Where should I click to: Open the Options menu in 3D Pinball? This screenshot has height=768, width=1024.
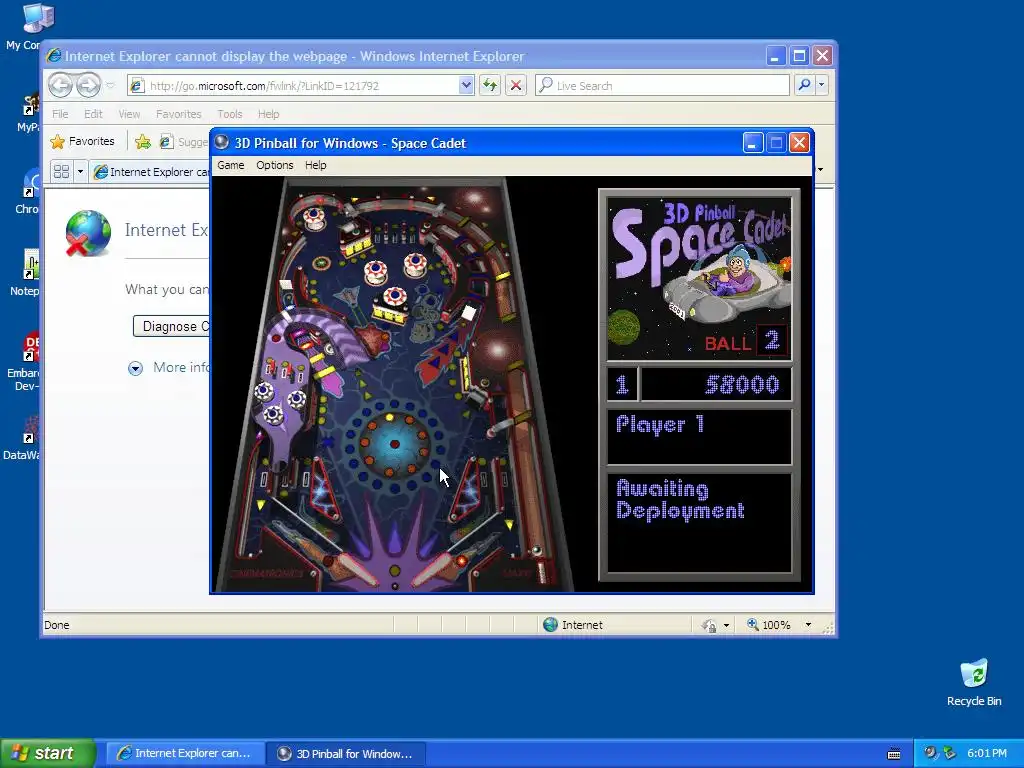click(x=274, y=165)
